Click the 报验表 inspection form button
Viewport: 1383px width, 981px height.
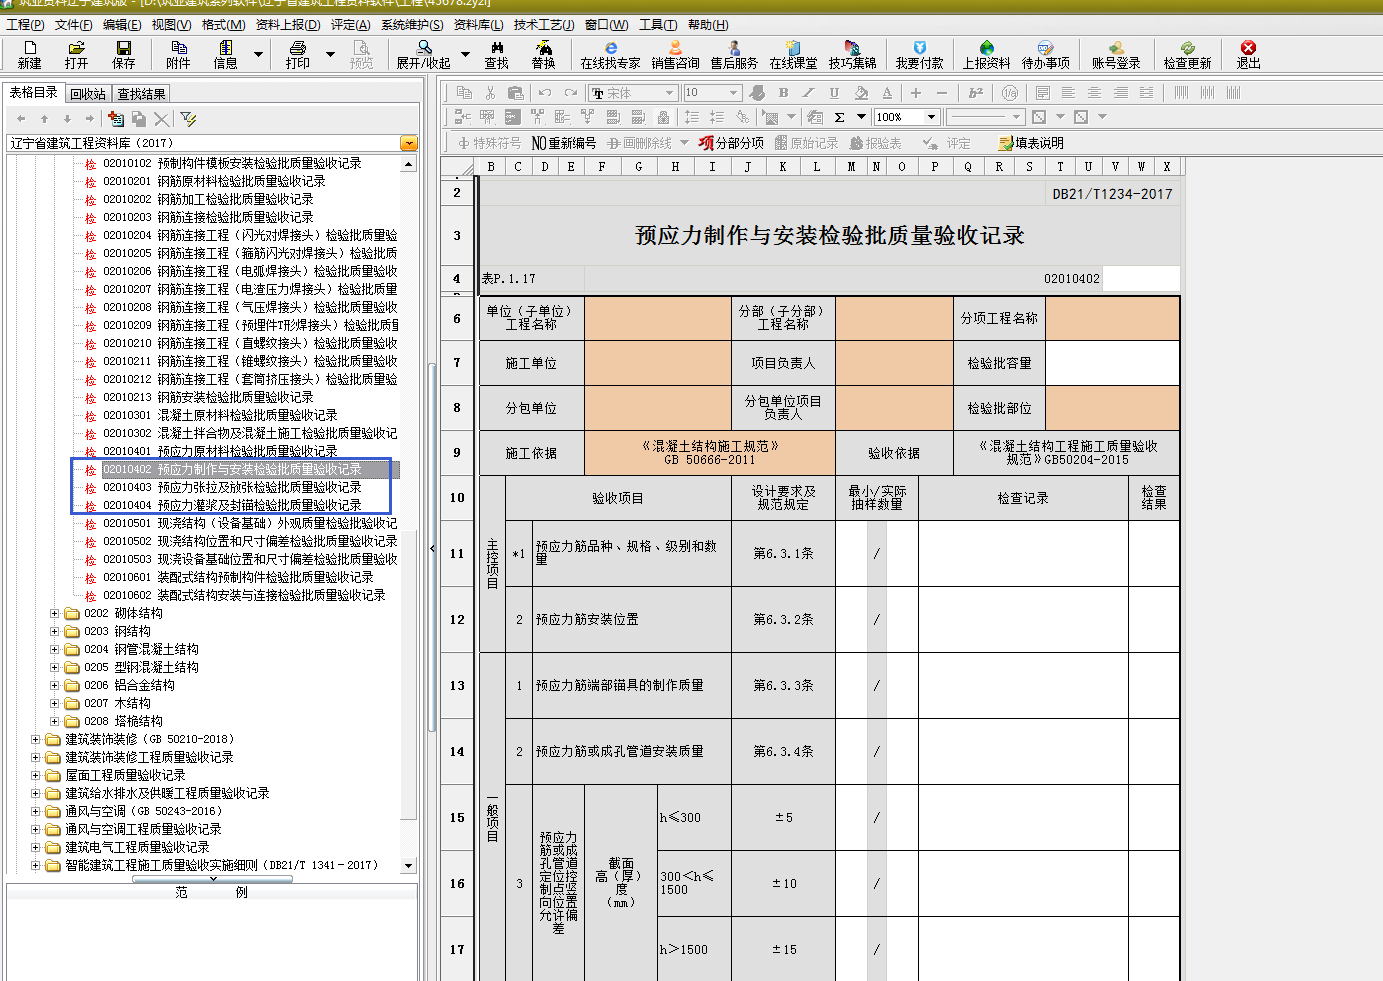(x=875, y=143)
